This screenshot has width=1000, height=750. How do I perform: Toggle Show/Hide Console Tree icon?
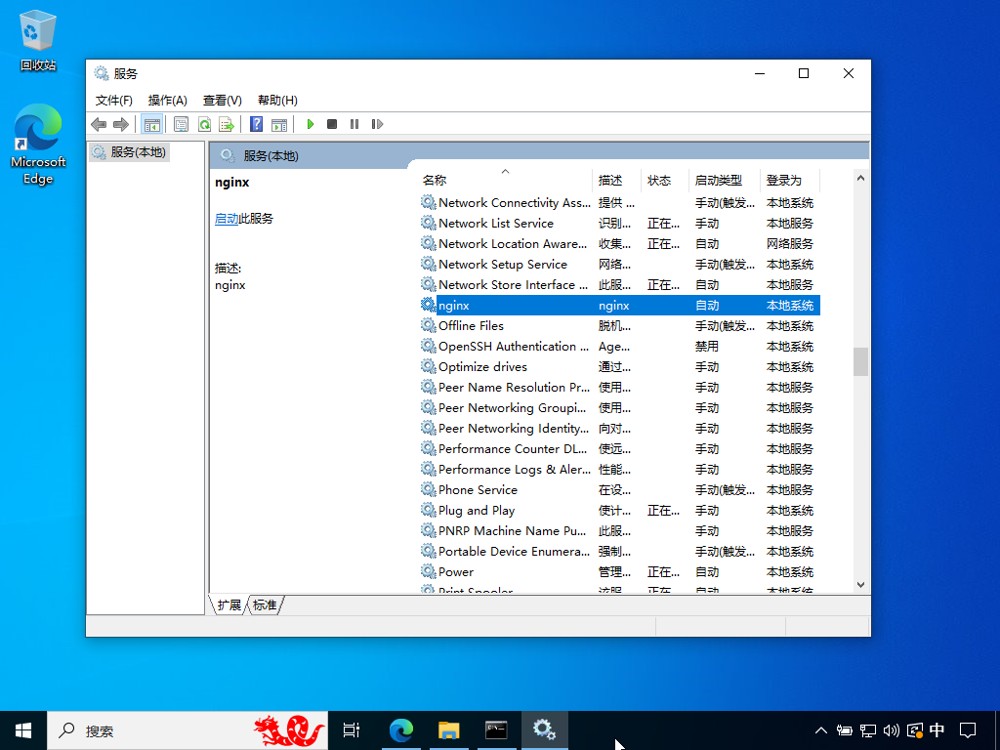(152, 124)
